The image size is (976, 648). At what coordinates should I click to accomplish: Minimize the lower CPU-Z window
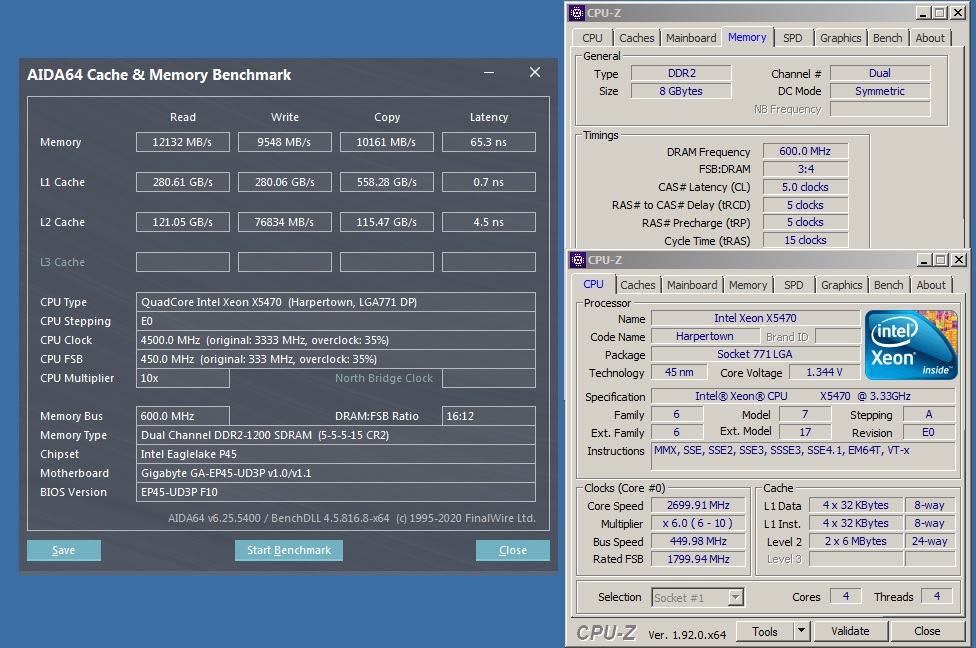924,260
